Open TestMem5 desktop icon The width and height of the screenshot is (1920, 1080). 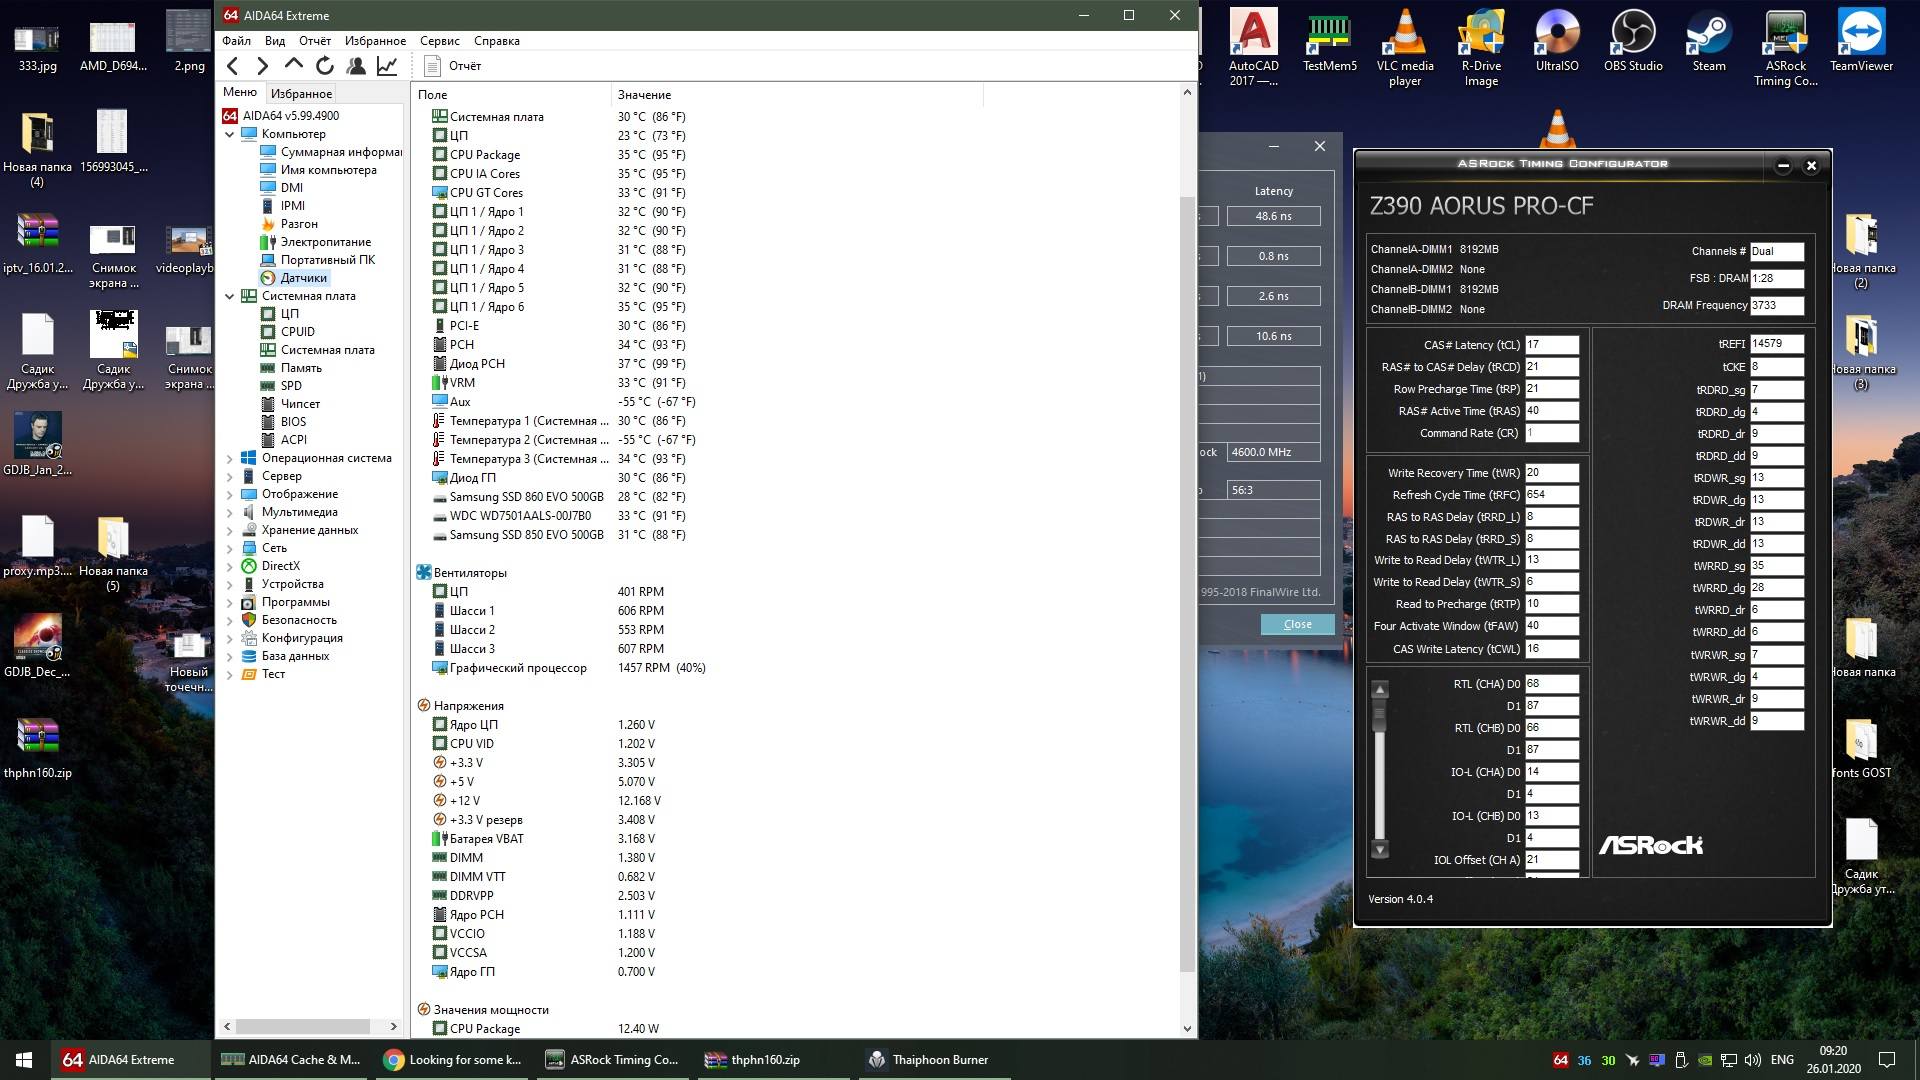click(1330, 40)
